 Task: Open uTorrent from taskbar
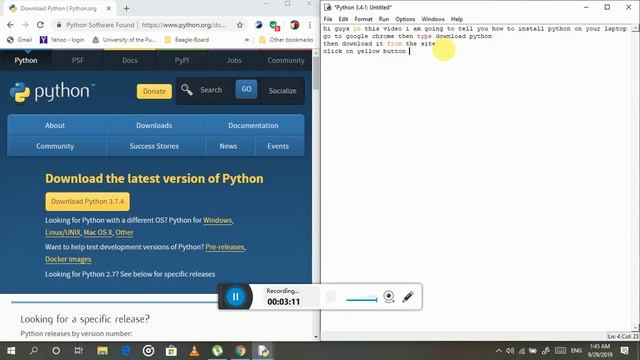pyautogui.click(x=217, y=351)
